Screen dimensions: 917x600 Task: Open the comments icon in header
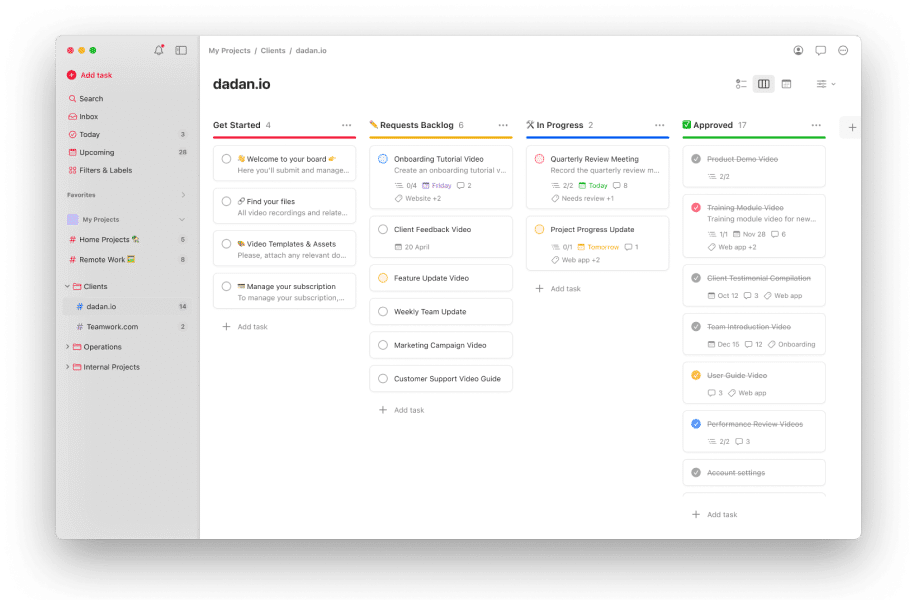click(821, 50)
